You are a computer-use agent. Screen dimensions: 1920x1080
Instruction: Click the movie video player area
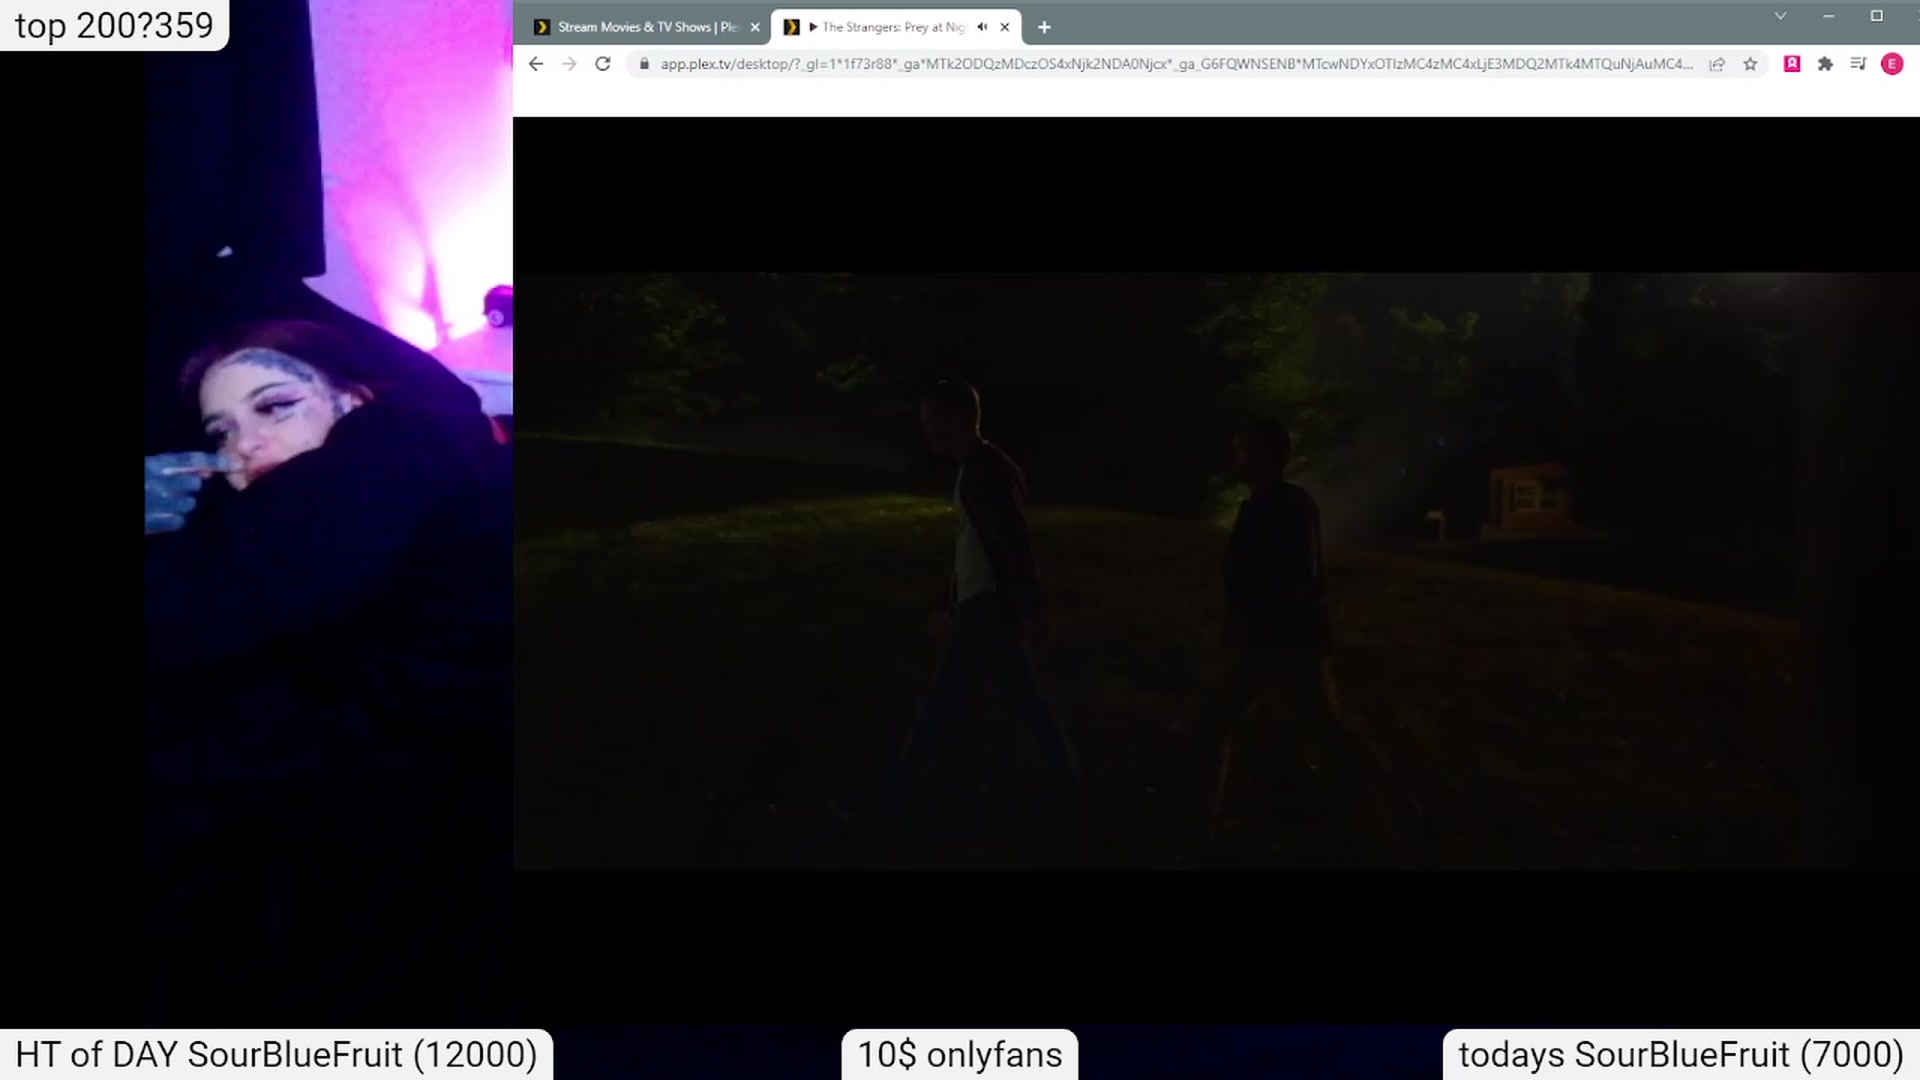(x=1216, y=571)
